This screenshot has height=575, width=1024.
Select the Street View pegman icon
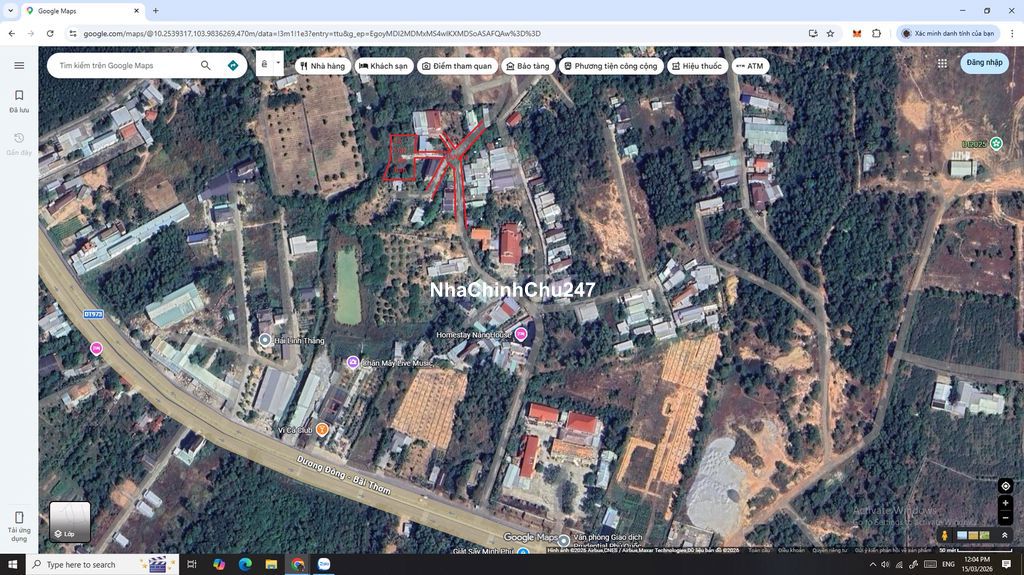(x=944, y=535)
